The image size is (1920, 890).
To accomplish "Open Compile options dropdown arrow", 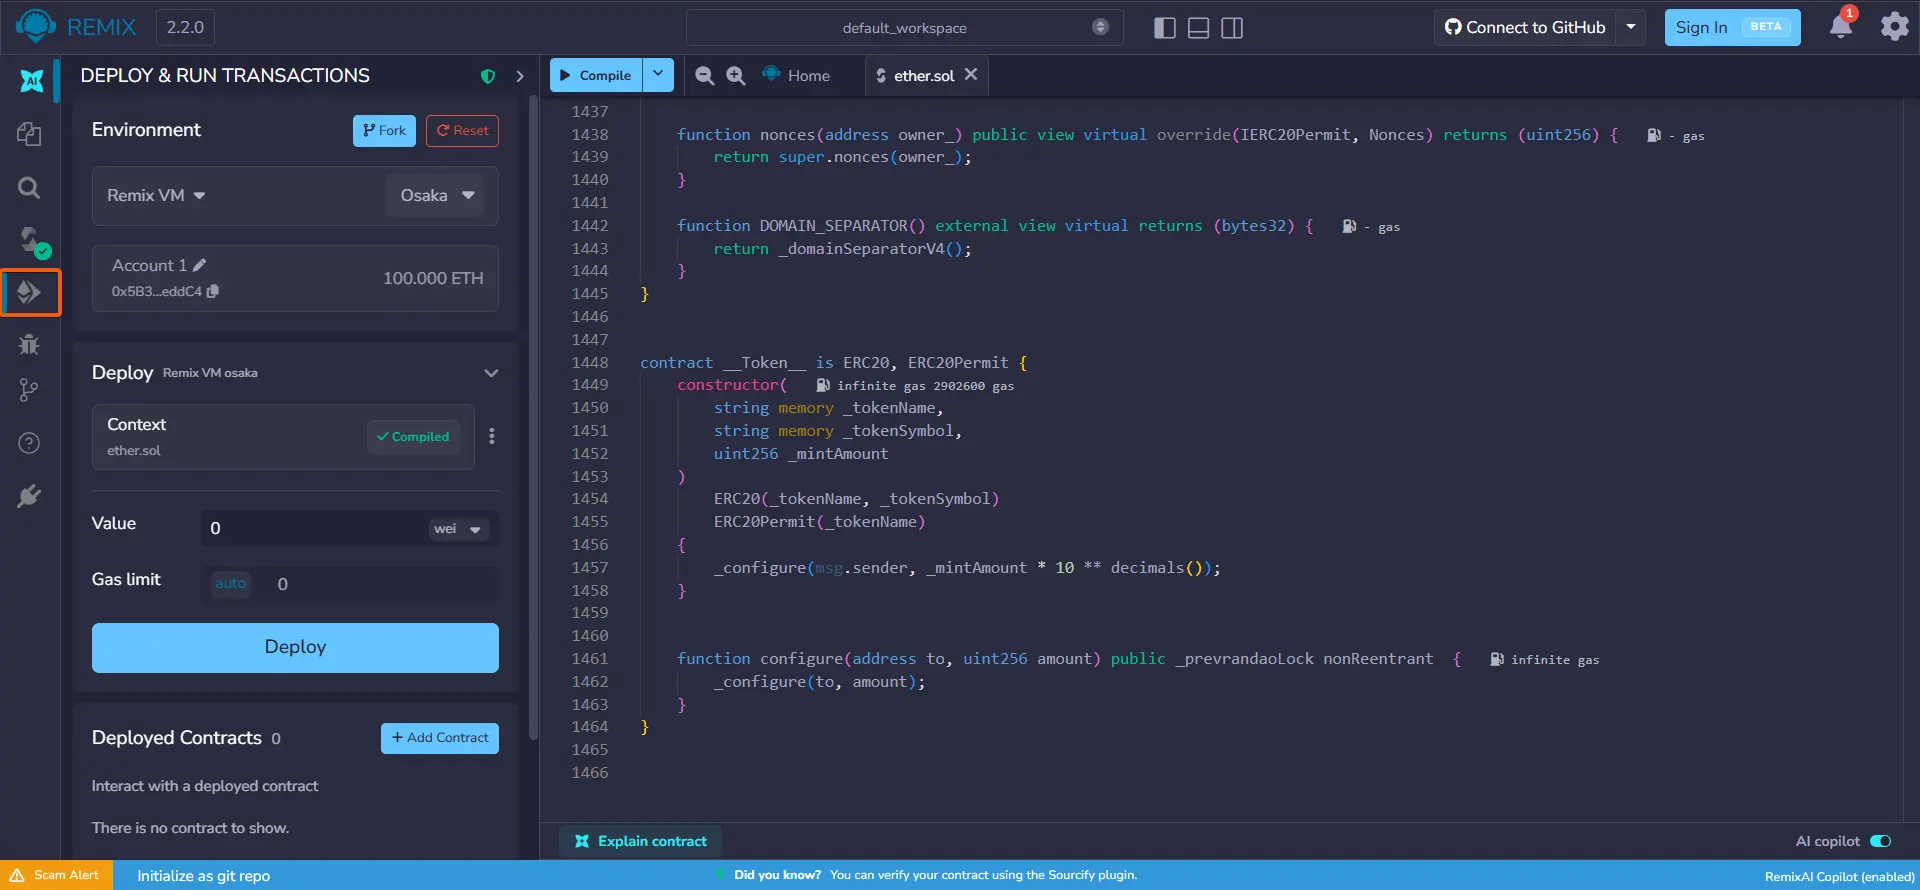I will (x=657, y=75).
